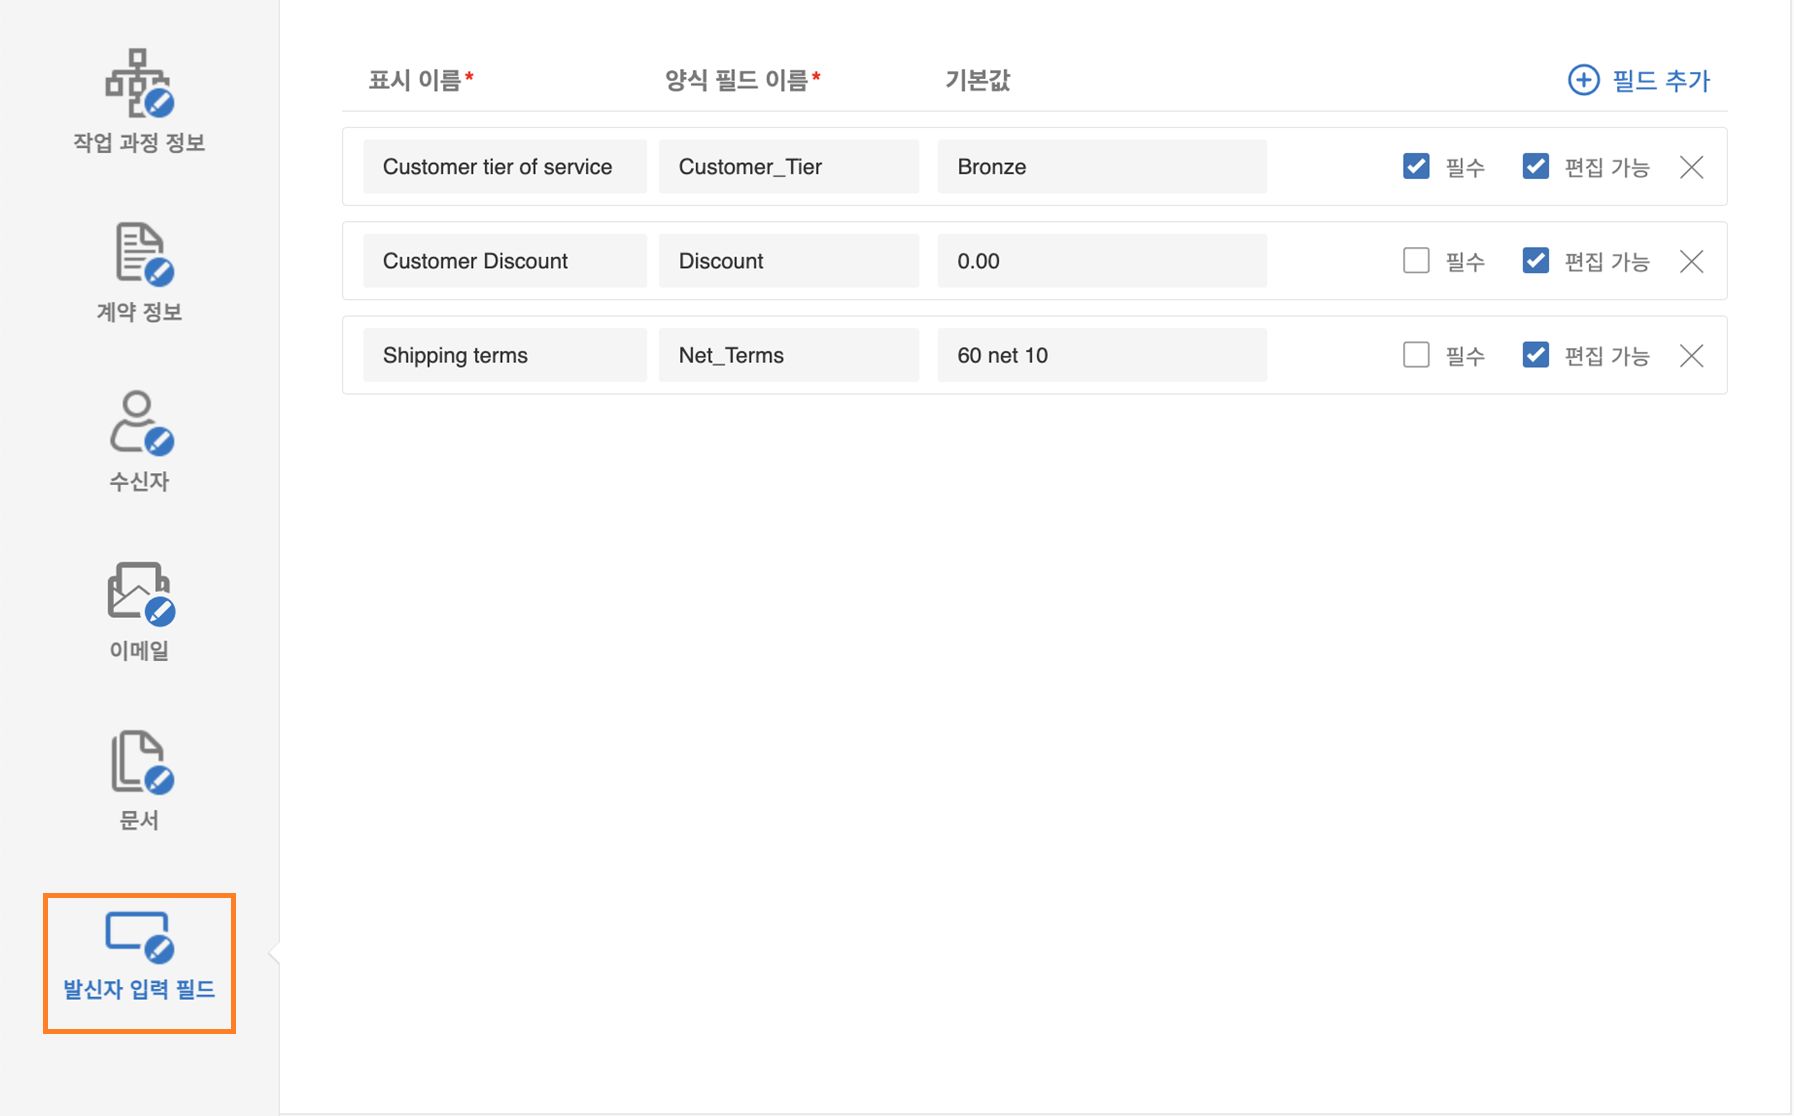Edit the Customer tier of service display name
The image size is (1794, 1116).
[x=505, y=166]
